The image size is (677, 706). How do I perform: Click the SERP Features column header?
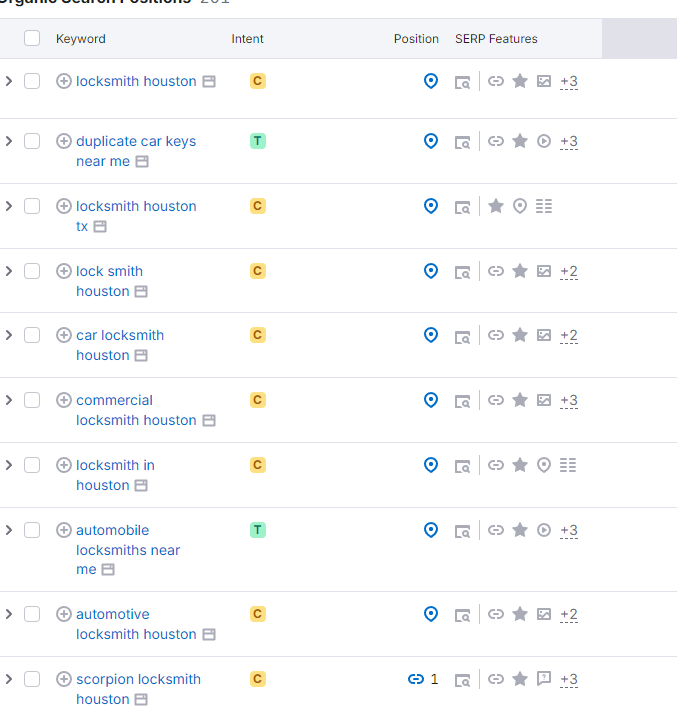click(496, 39)
